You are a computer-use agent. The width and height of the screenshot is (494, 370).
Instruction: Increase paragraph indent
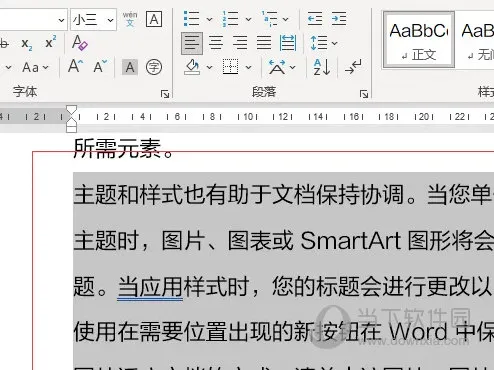pos(339,19)
